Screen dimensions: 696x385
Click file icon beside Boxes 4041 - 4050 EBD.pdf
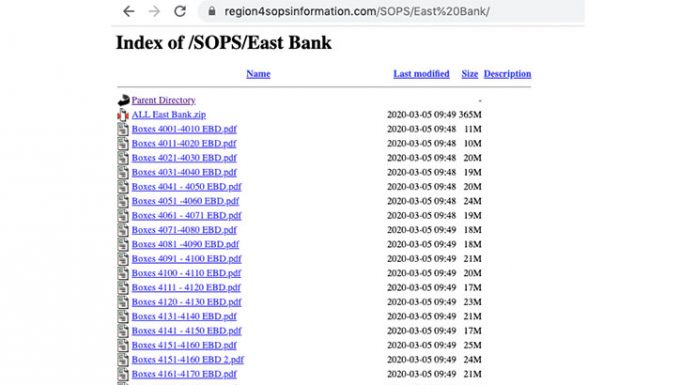(x=123, y=187)
